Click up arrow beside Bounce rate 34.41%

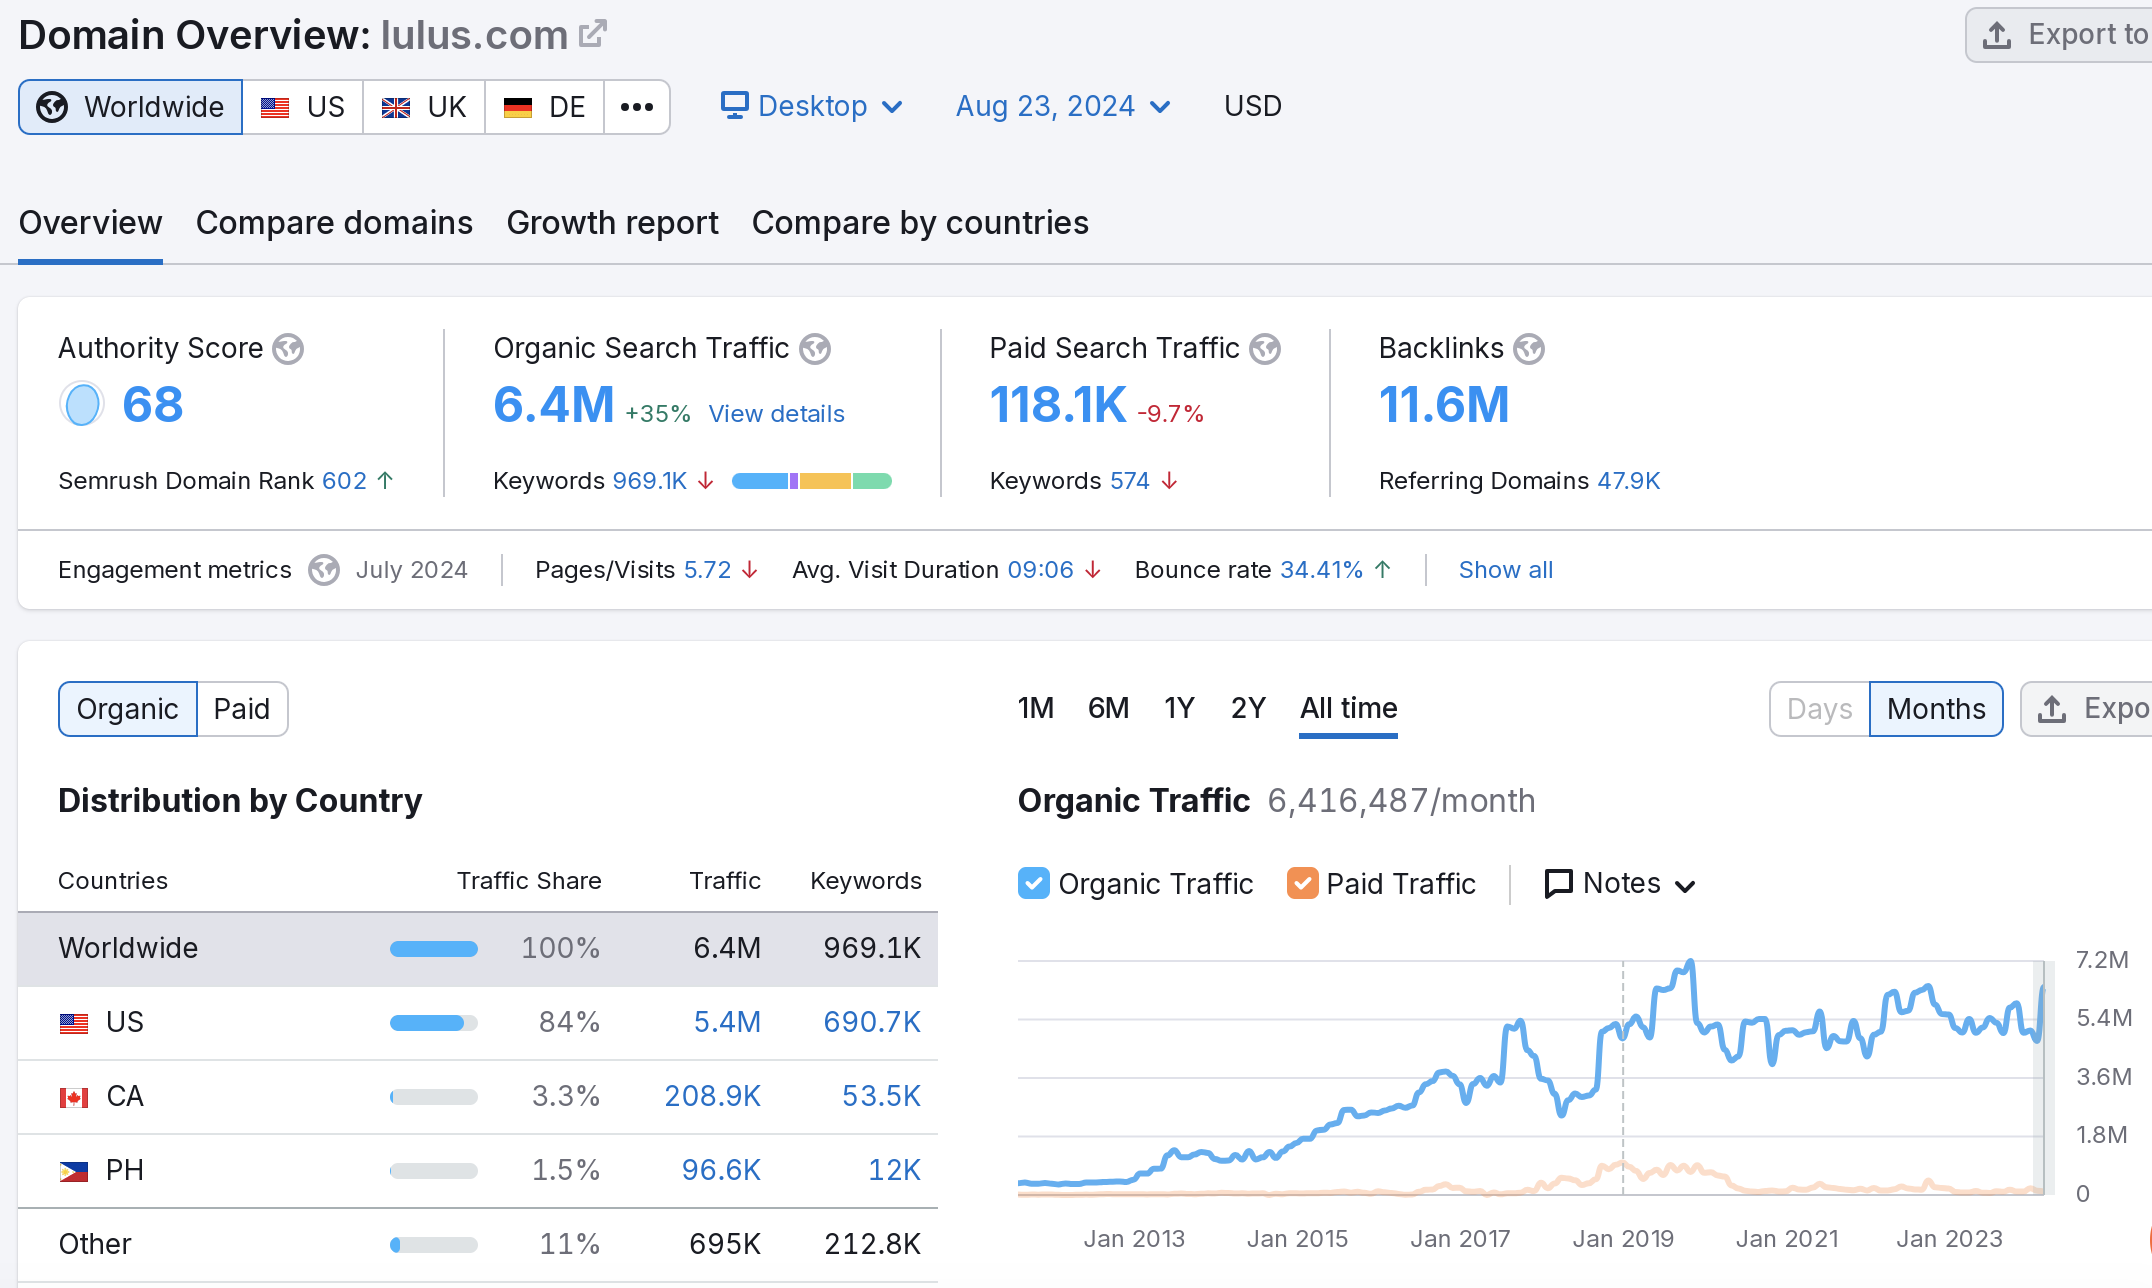point(1383,570)
